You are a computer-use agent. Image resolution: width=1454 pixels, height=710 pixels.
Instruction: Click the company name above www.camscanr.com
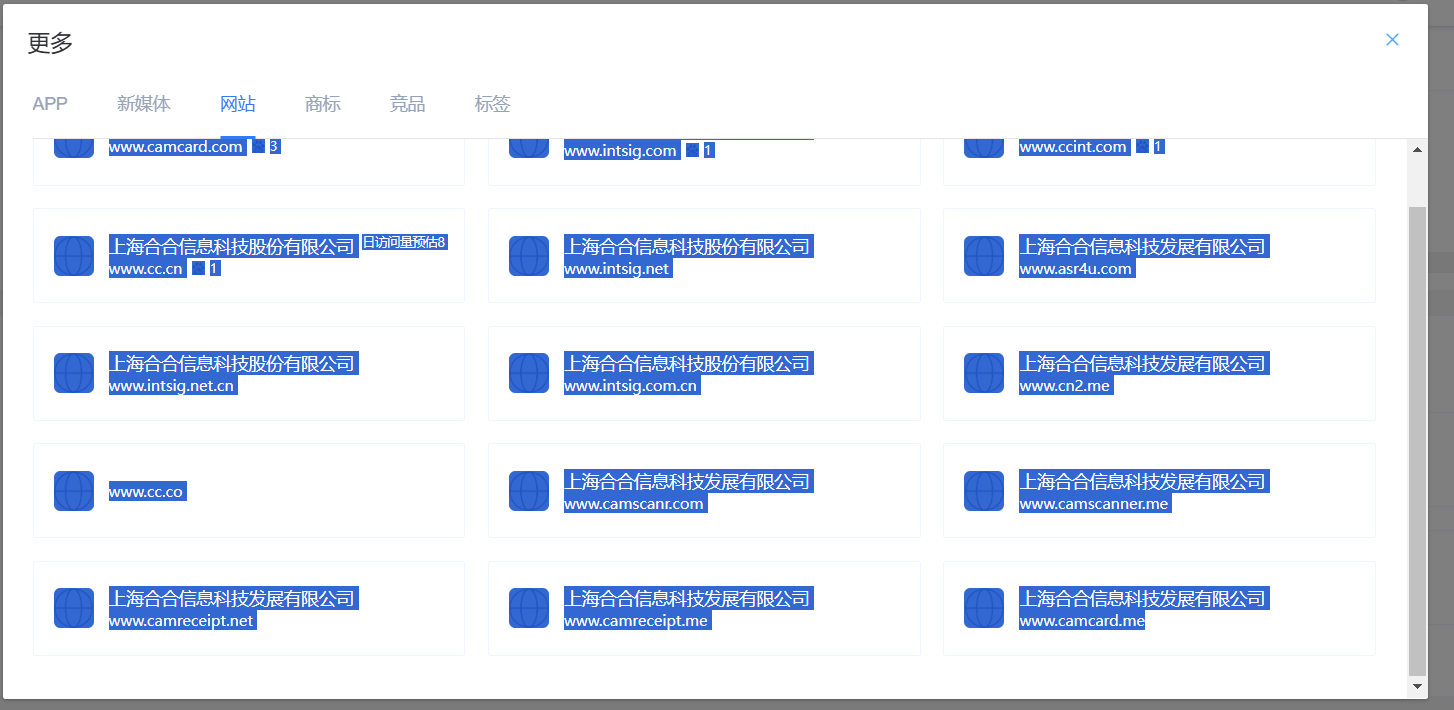click(687, 481)
